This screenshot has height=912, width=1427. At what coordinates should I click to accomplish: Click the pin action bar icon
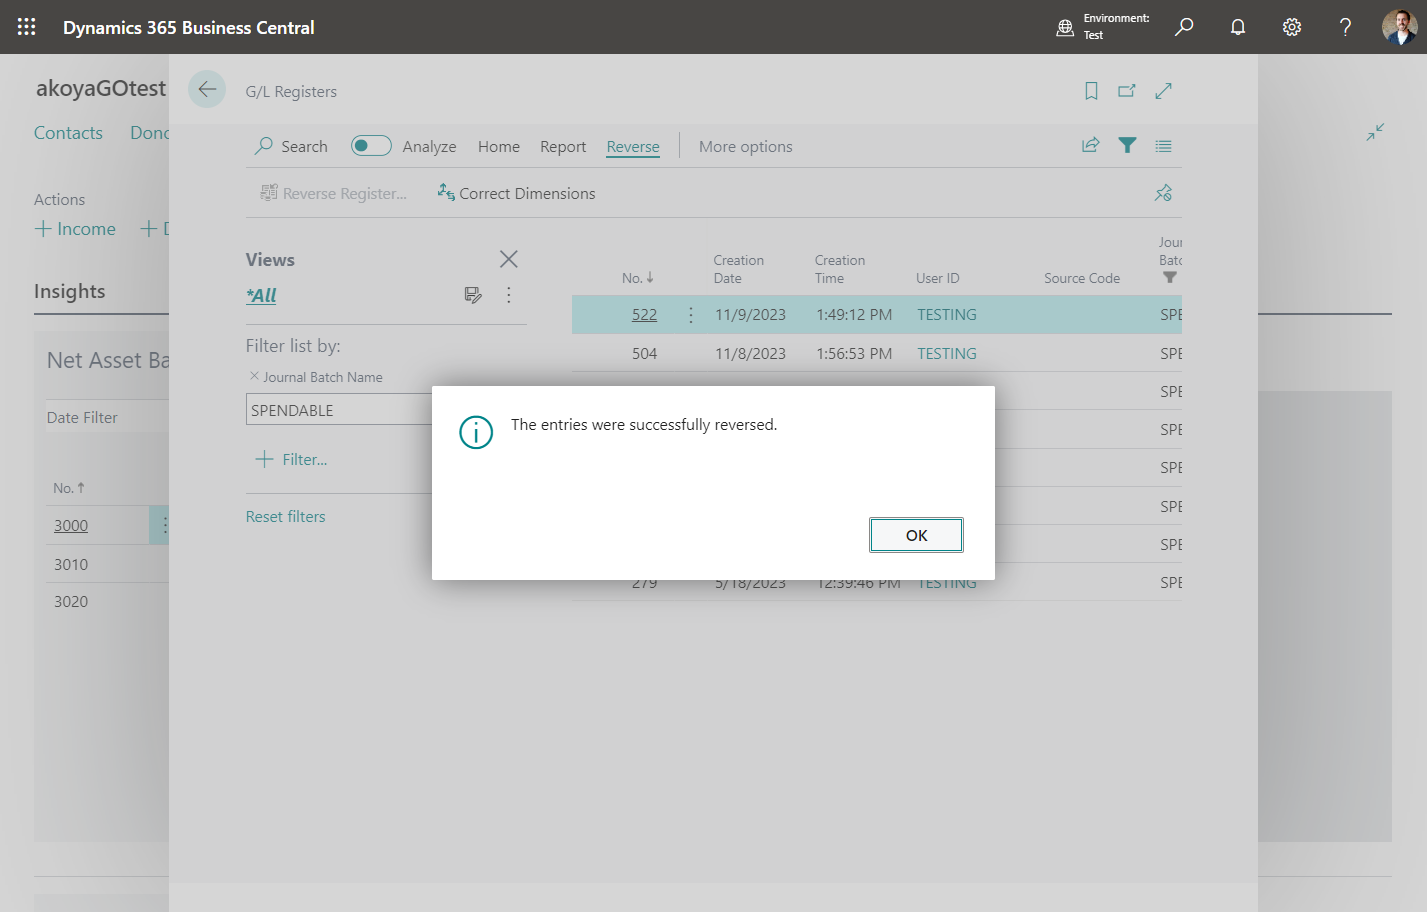coord(1163,193)
